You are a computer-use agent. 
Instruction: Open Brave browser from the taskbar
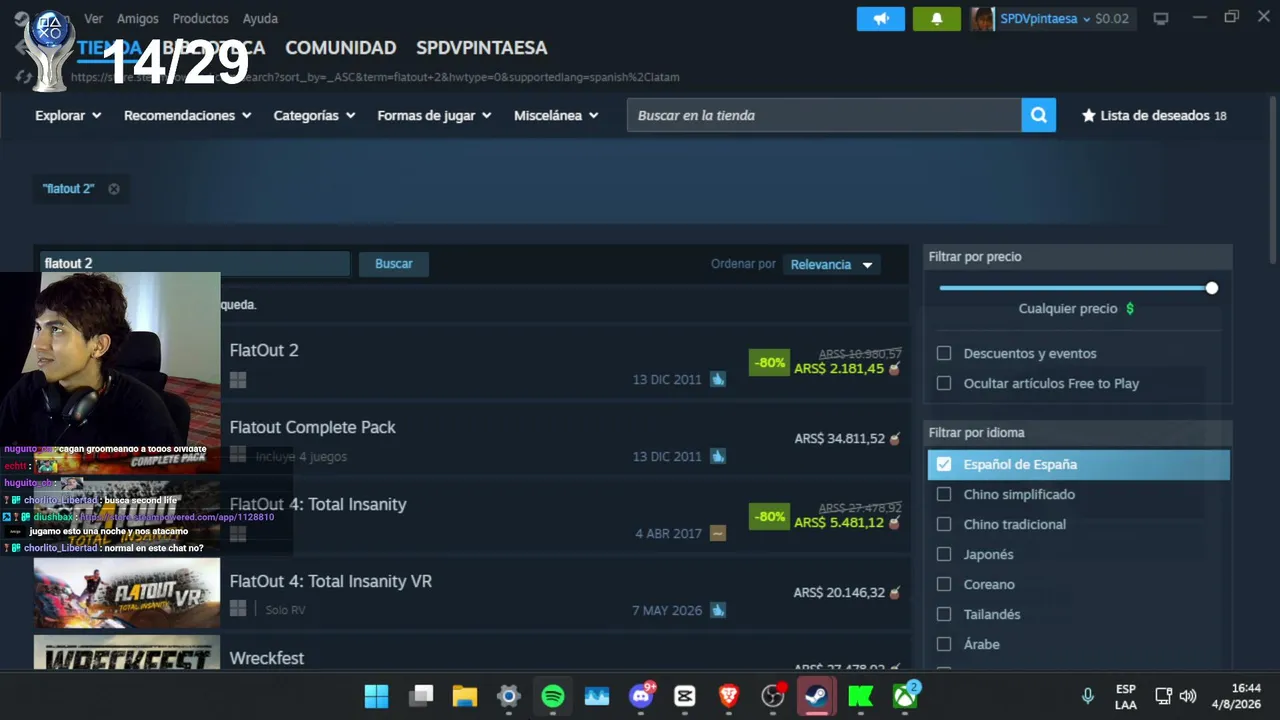[x=729, y=696]
